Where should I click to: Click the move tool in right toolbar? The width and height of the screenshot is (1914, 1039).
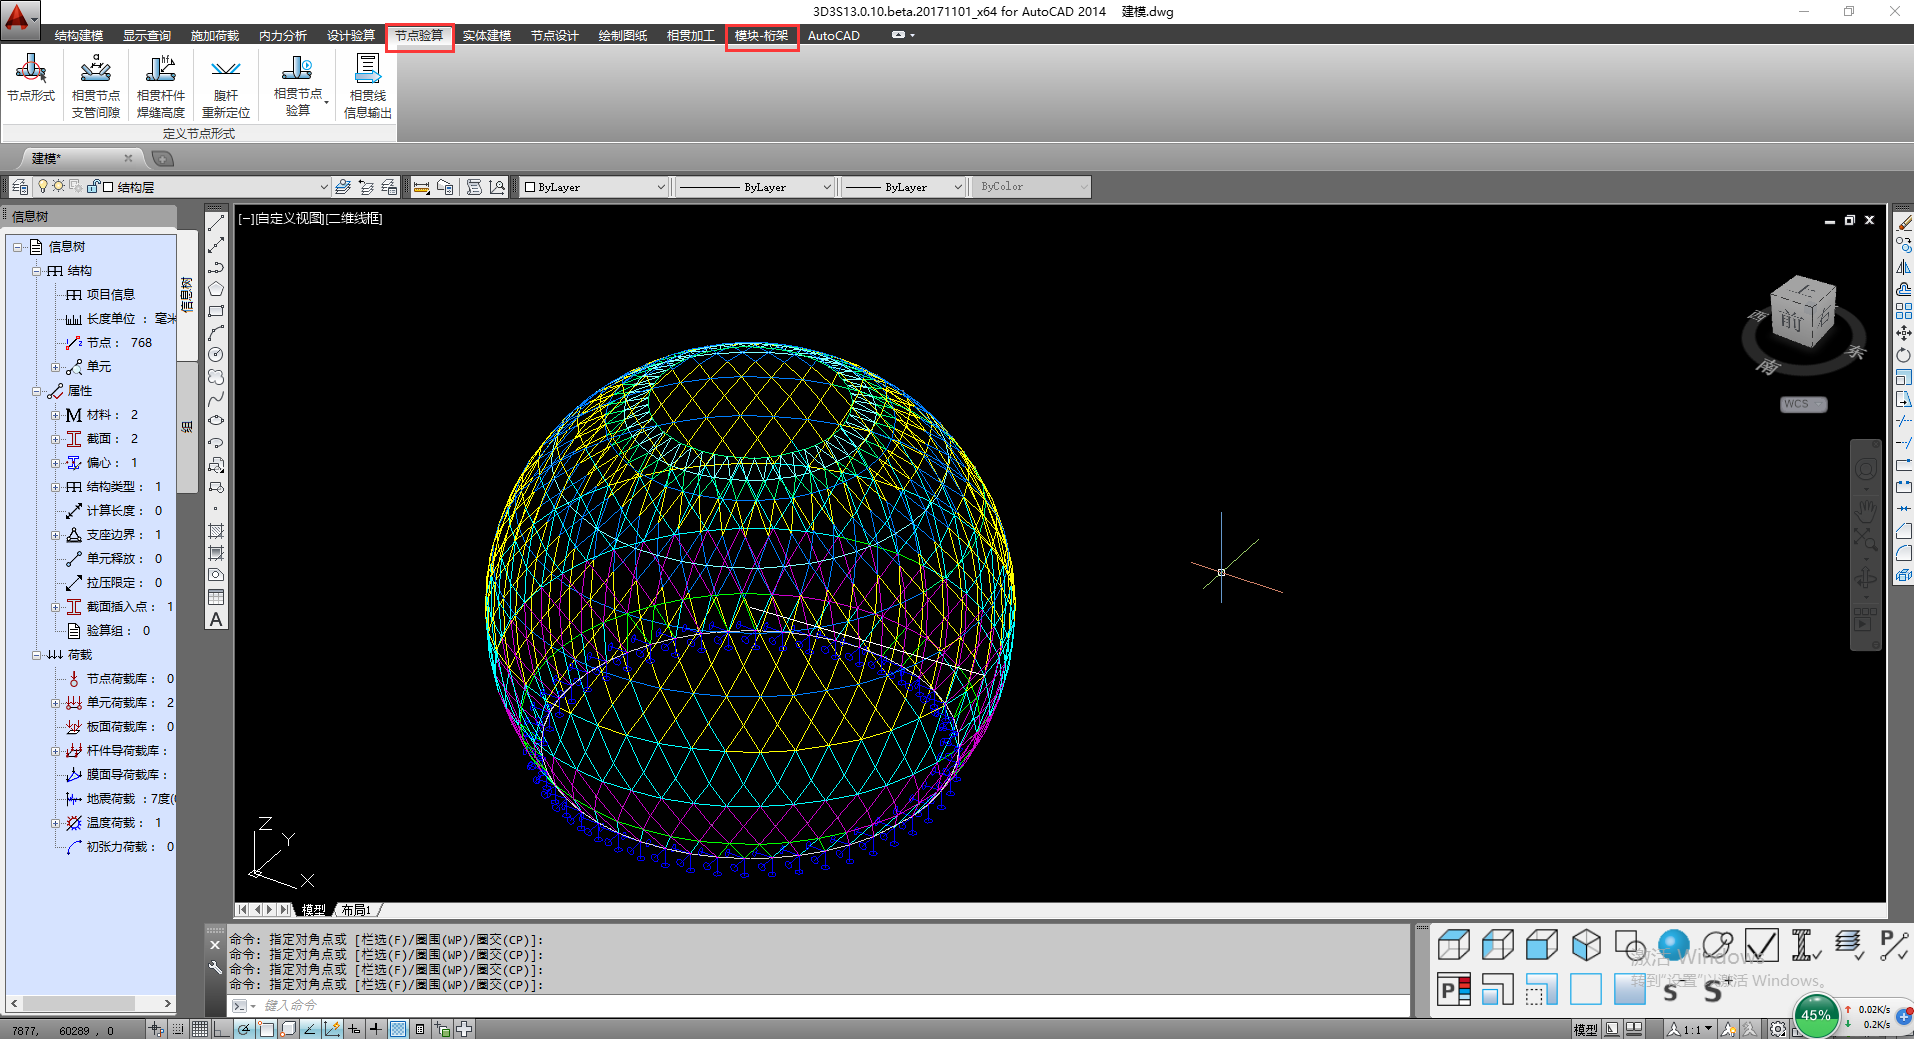coord(1903,333)
